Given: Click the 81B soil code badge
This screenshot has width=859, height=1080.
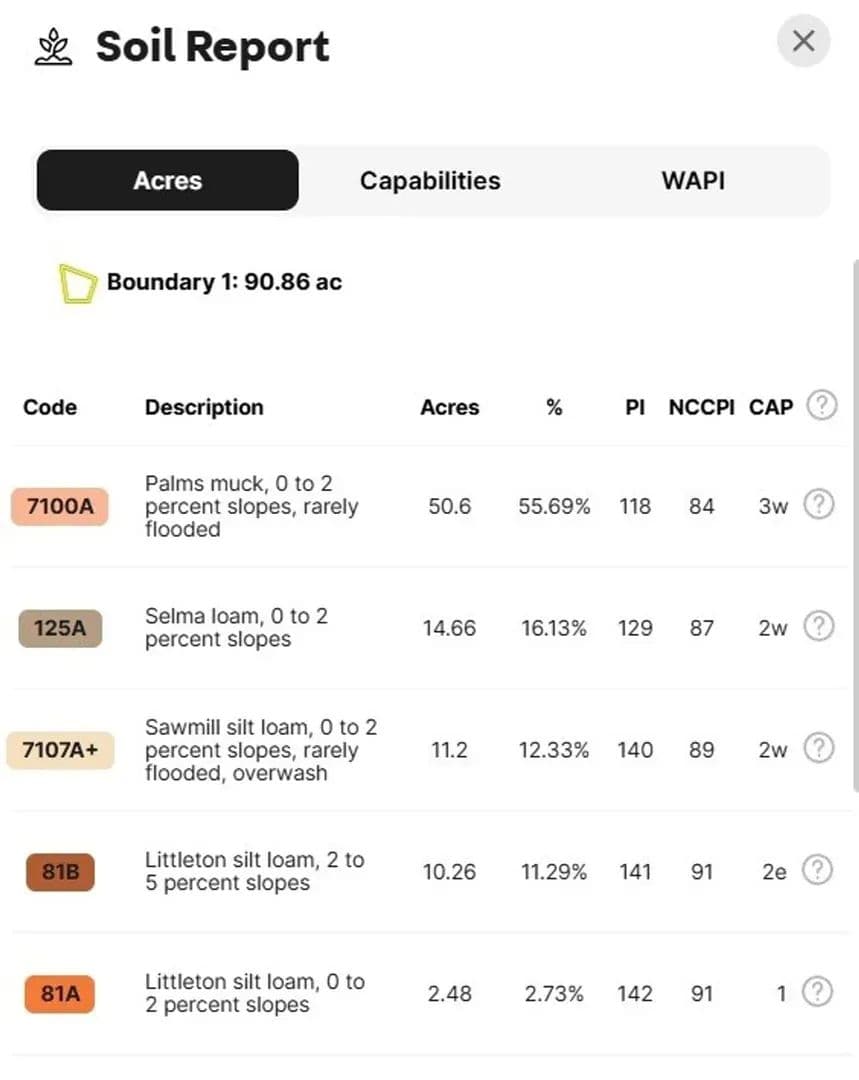Looking at the screenshot, I should [x=60, y=872].
